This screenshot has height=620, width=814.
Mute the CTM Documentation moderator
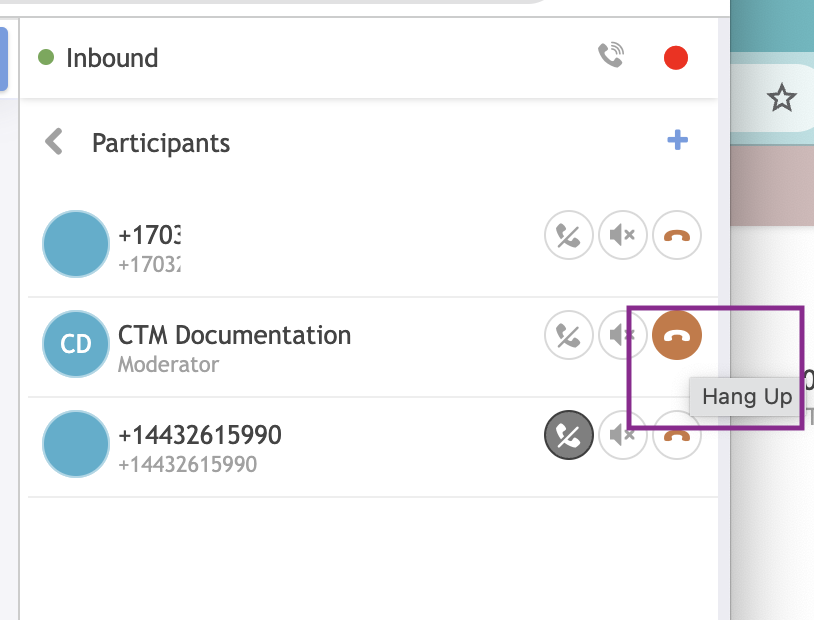pos(621,336)
